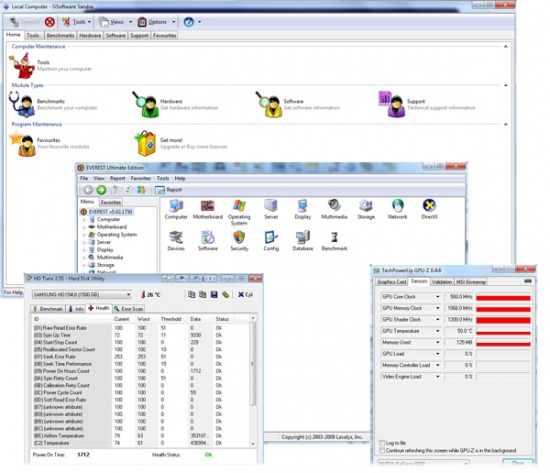Open Software module icon in Sandra
Viewport: 550px width, 473px height.
[x=269, y=105]
